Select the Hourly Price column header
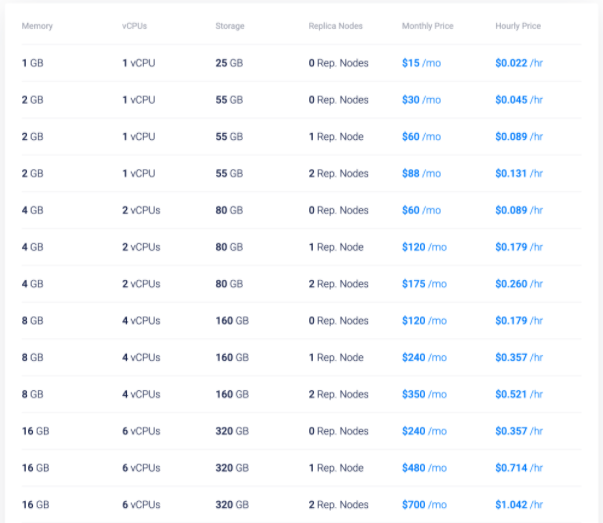The height and width of the screenshot is (523, 603). pyautogui.click(x=518, y=26)
